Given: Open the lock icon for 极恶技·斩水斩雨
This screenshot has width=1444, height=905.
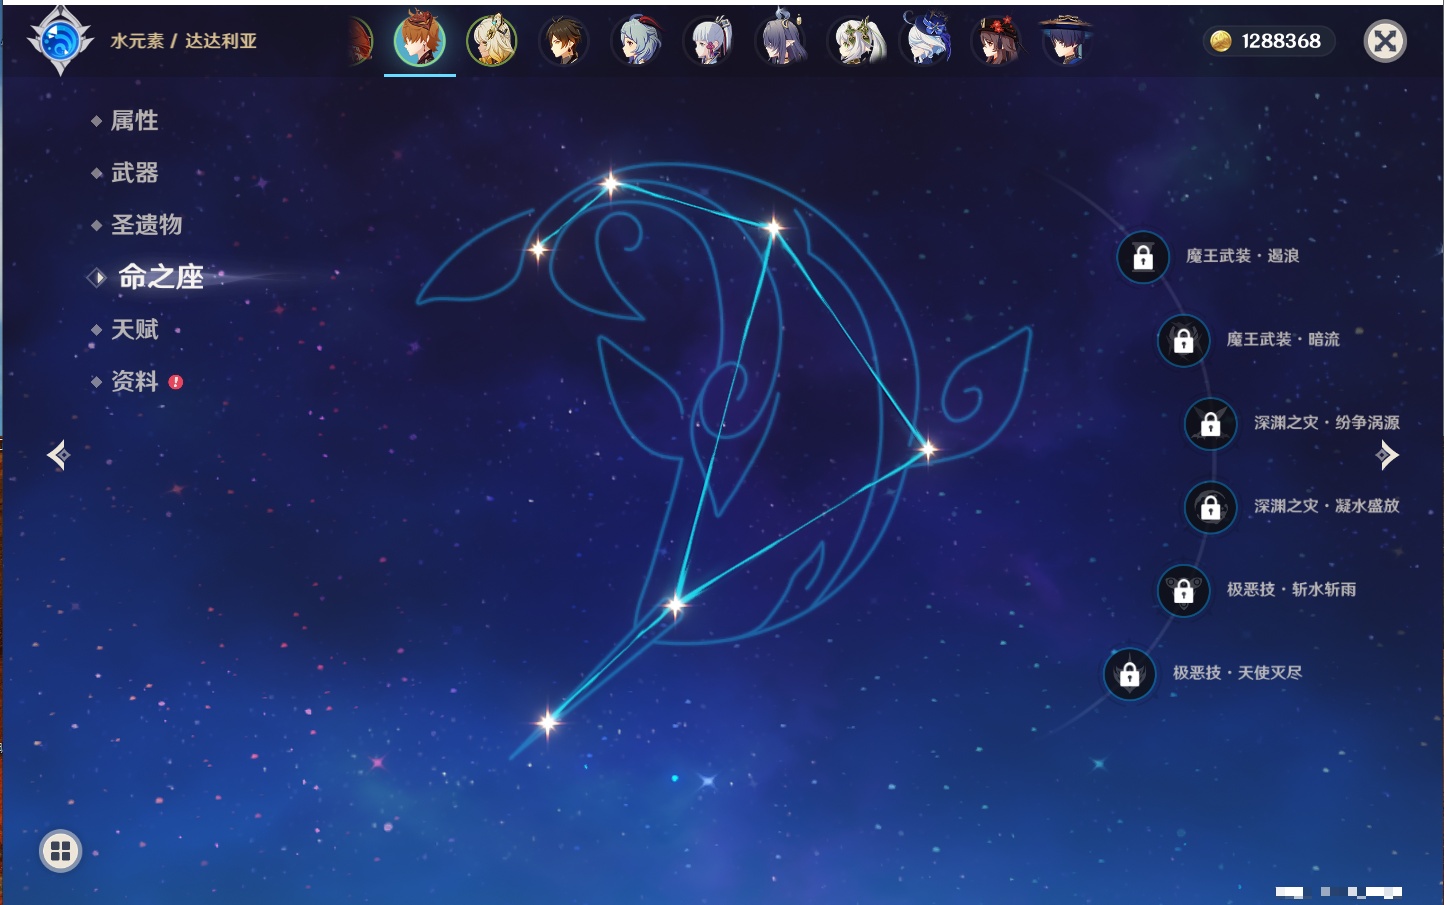Looking at the screenshot, I should point(1183,590).
